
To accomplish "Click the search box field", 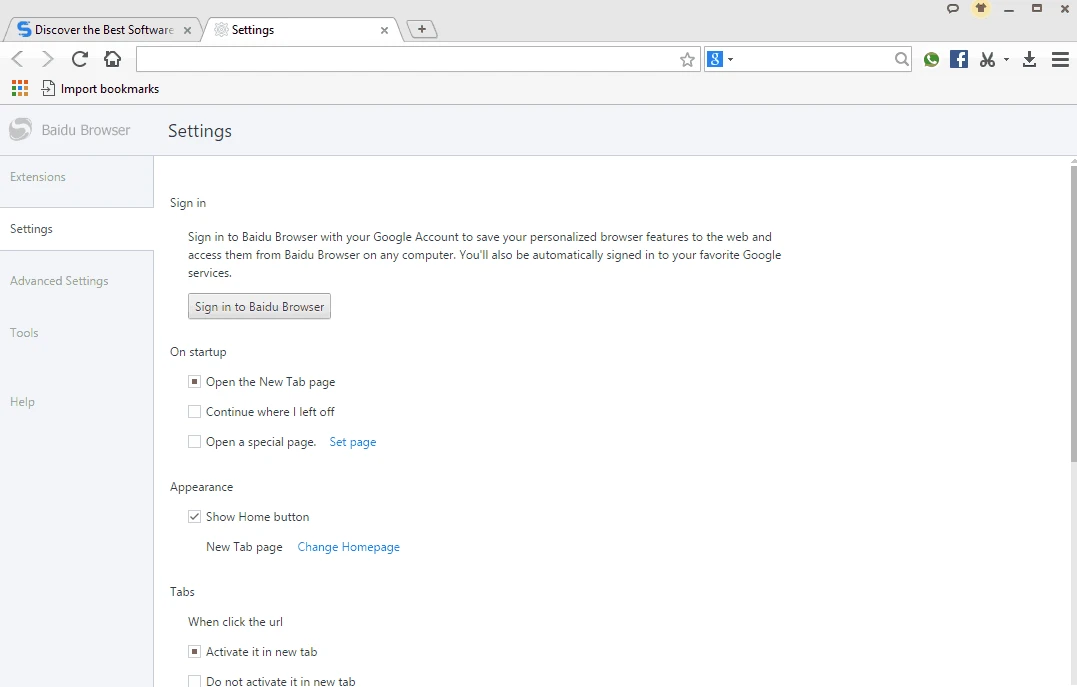I will 814,60.
